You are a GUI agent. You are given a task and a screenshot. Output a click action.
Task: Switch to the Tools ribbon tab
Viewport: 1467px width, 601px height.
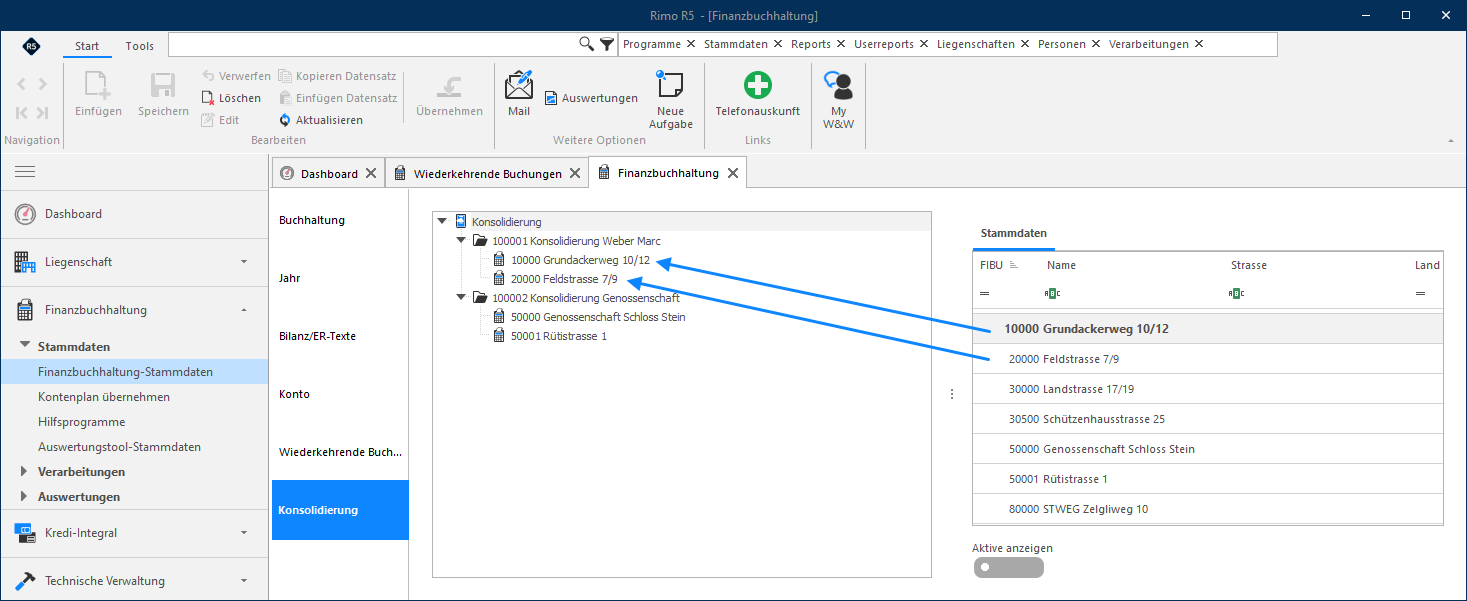(140, 46)
